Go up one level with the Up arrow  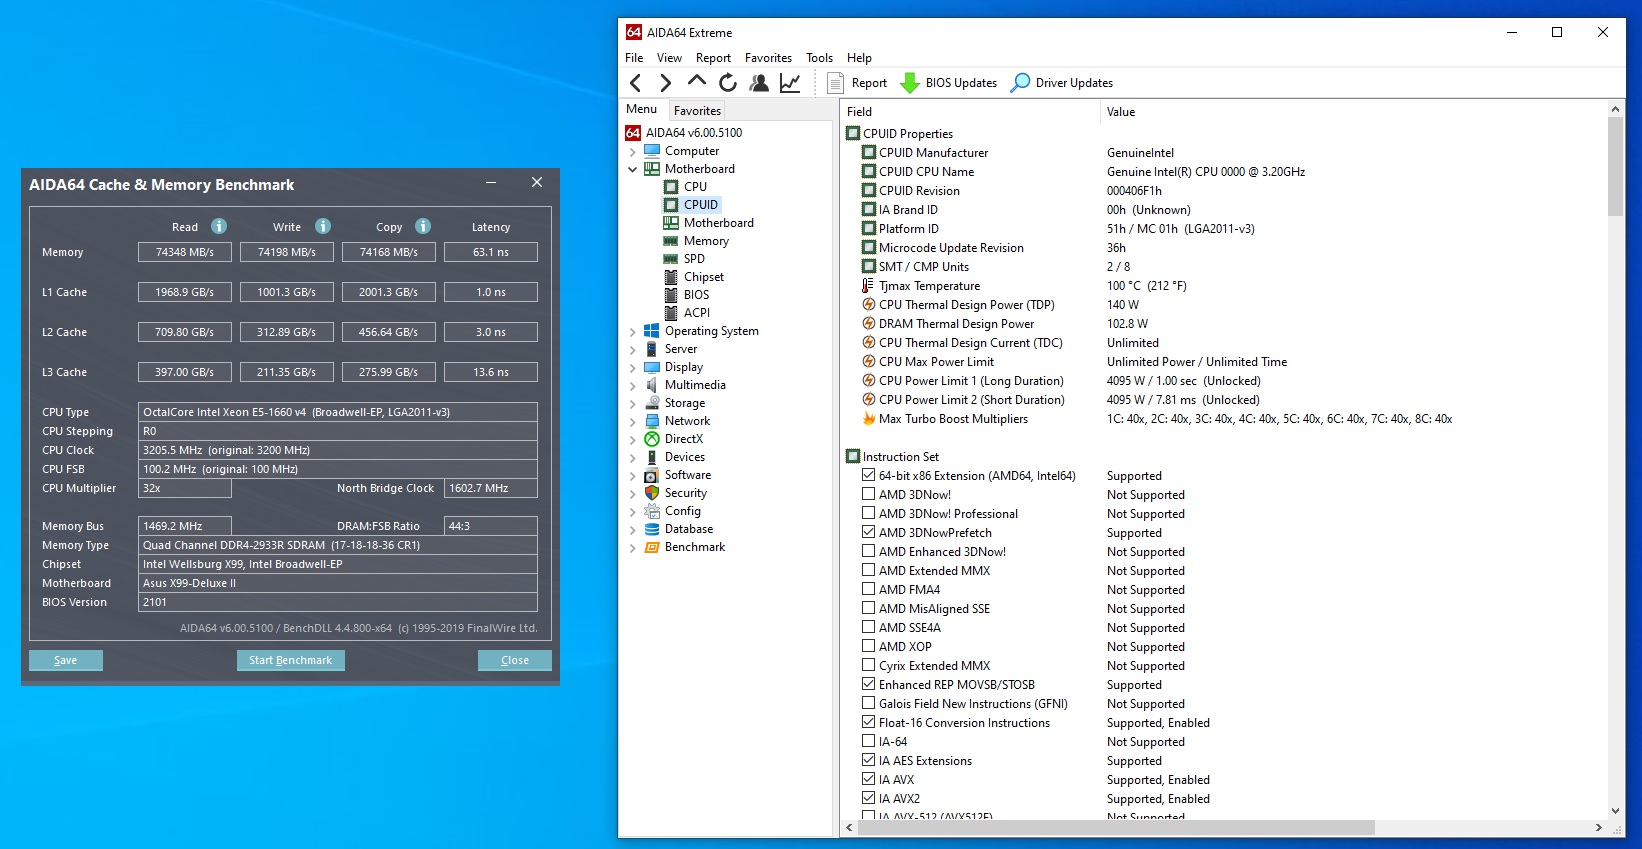click(697, 82)
